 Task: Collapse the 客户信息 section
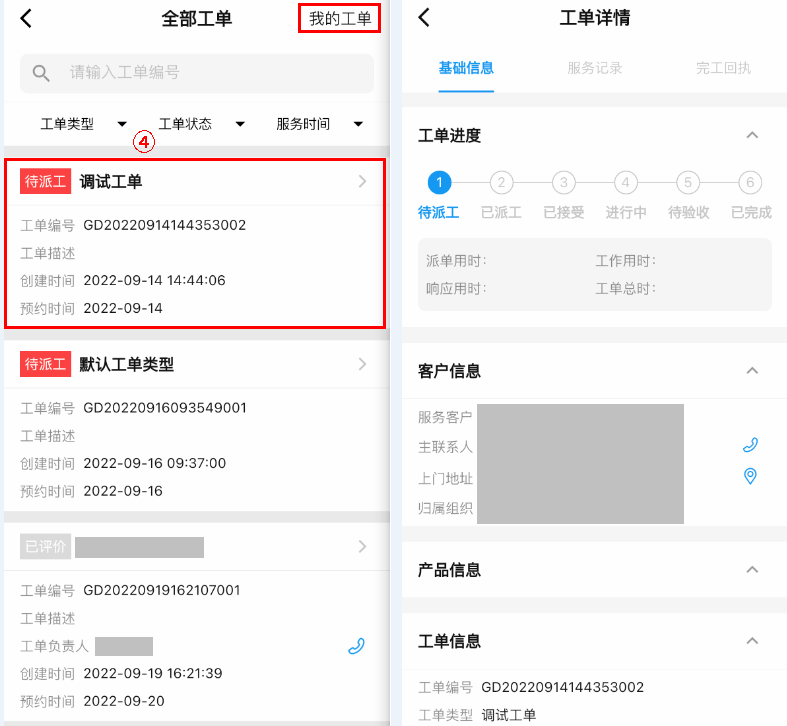point(752,371)
